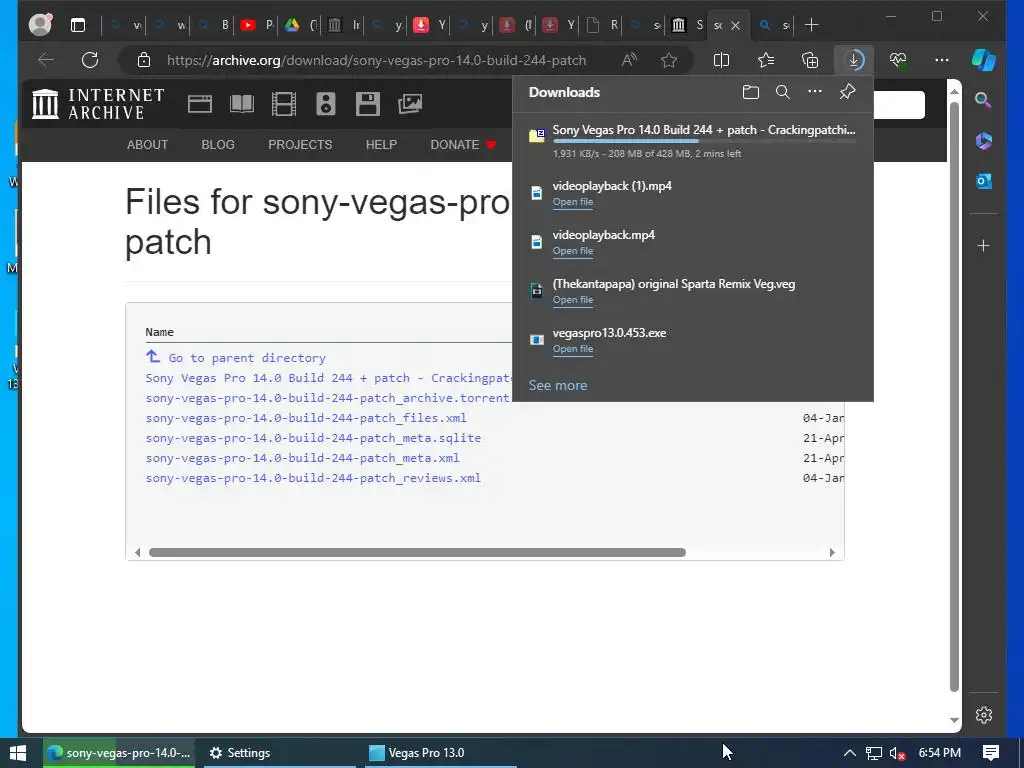Open the HELP menu item
Image resolution: width=1024 pixels, height=768 pixels.
(381, 145)
